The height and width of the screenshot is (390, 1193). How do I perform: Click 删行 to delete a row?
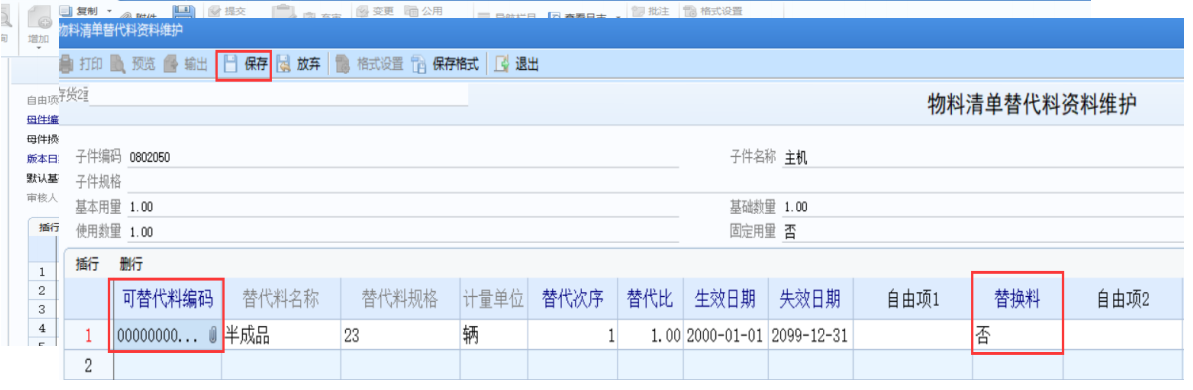[x=131, y=265]
